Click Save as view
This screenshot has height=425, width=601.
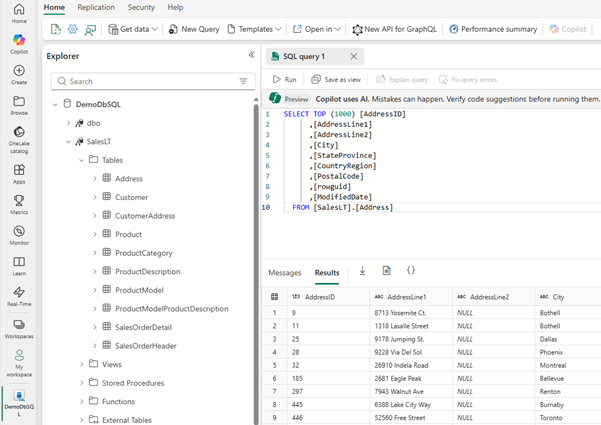coord(336,80)
